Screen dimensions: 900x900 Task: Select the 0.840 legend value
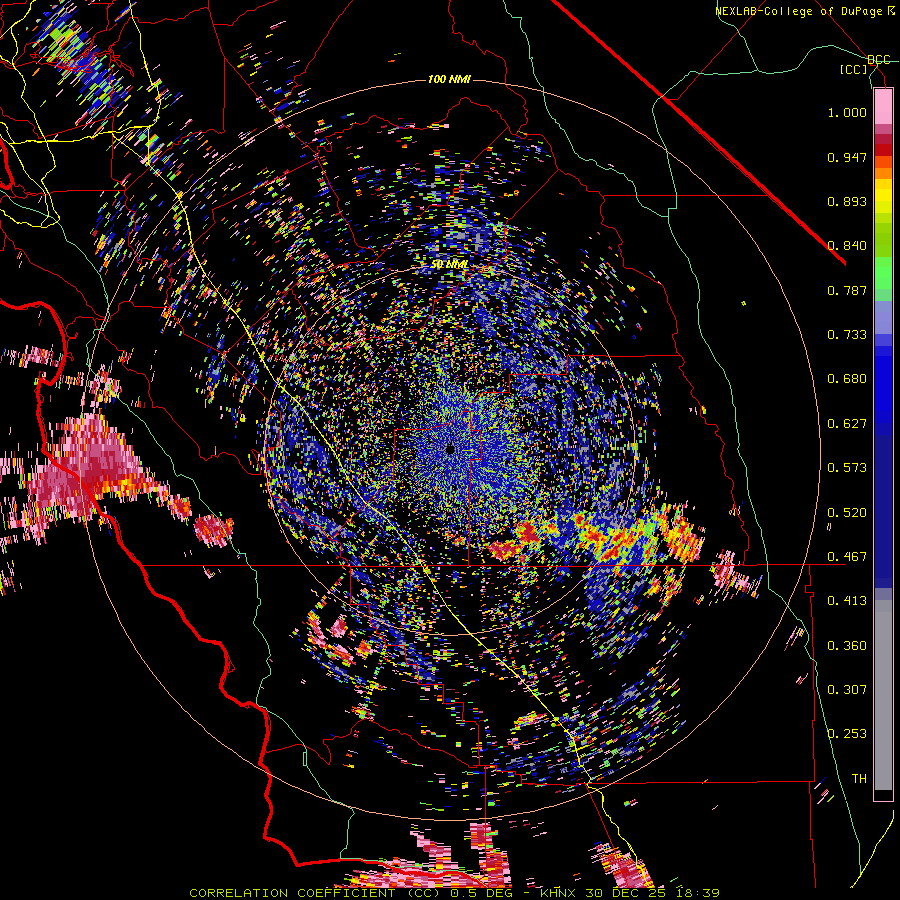tap(847, 246)
